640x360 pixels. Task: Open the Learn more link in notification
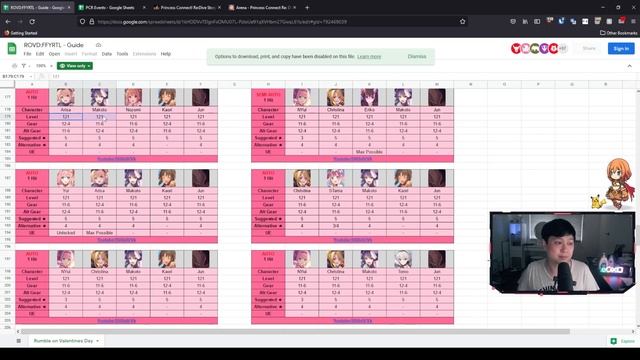tap(369, 56)
